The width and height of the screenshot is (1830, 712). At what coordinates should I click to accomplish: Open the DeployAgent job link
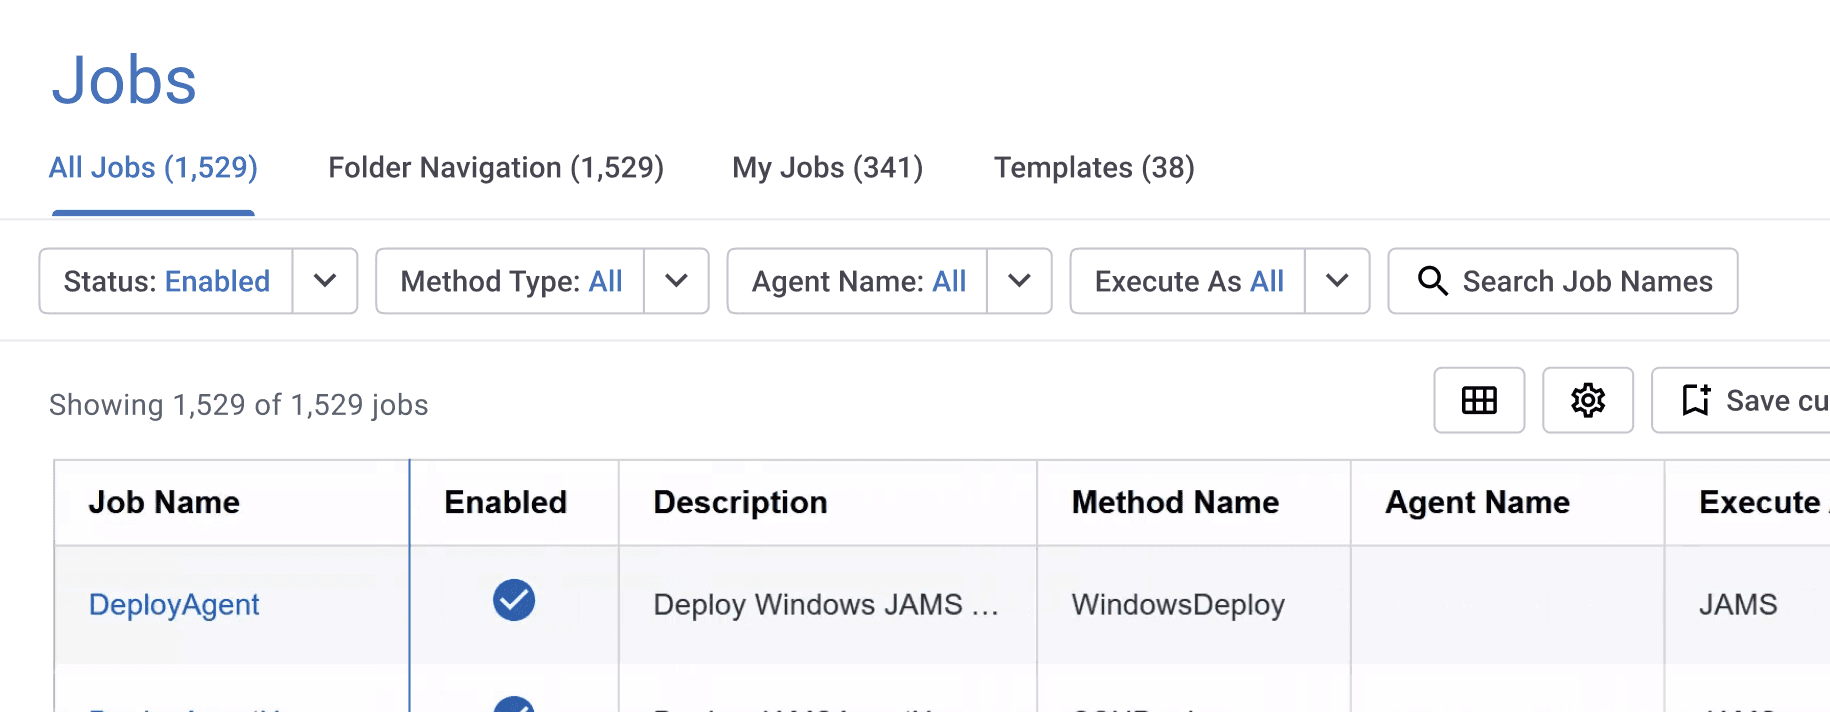point(174,604)
